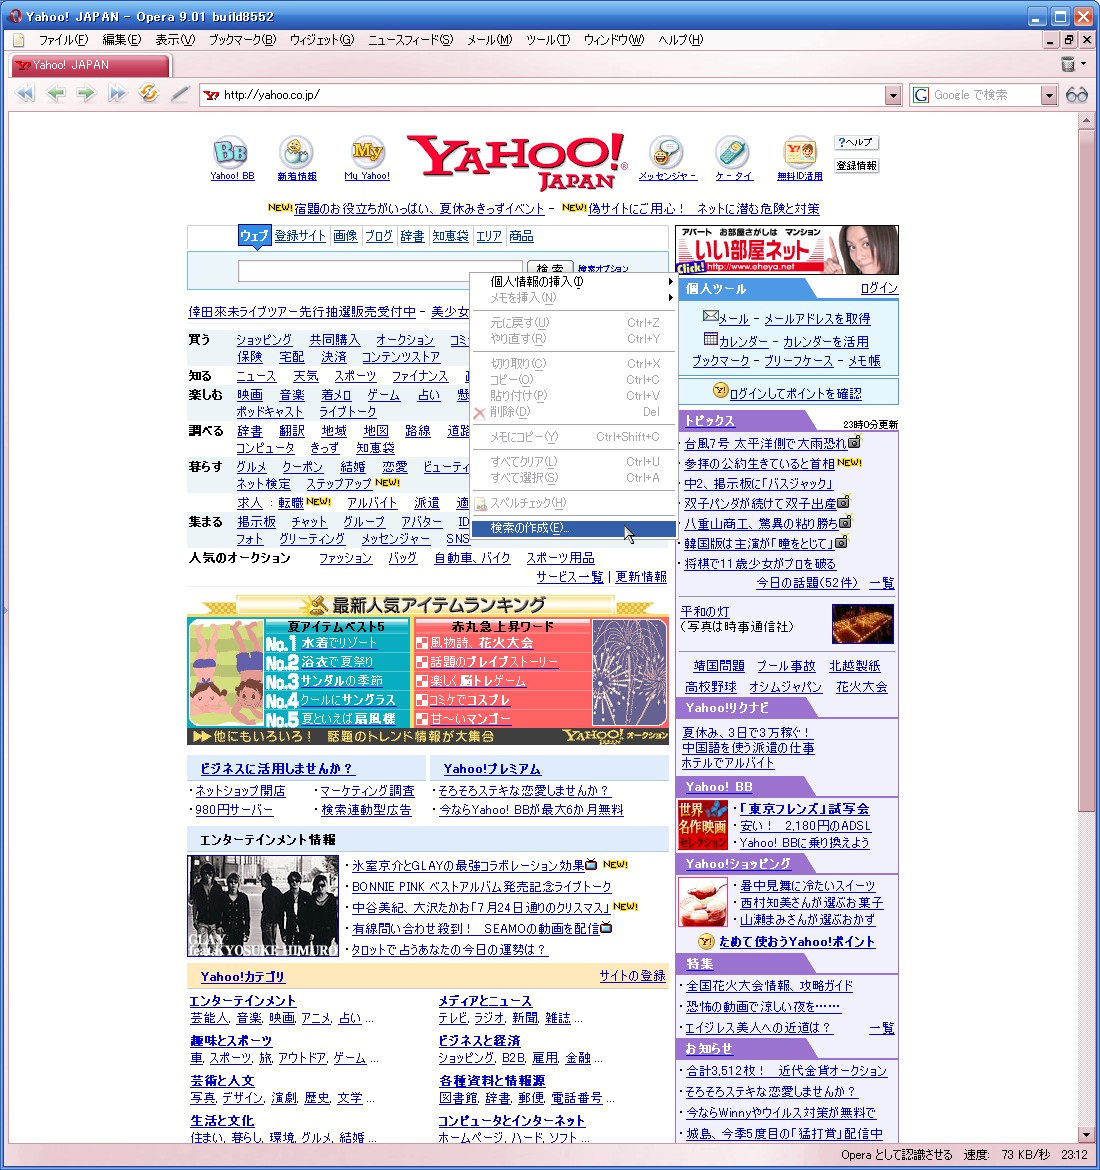Click the binoculars find icon

point(1077,95)
